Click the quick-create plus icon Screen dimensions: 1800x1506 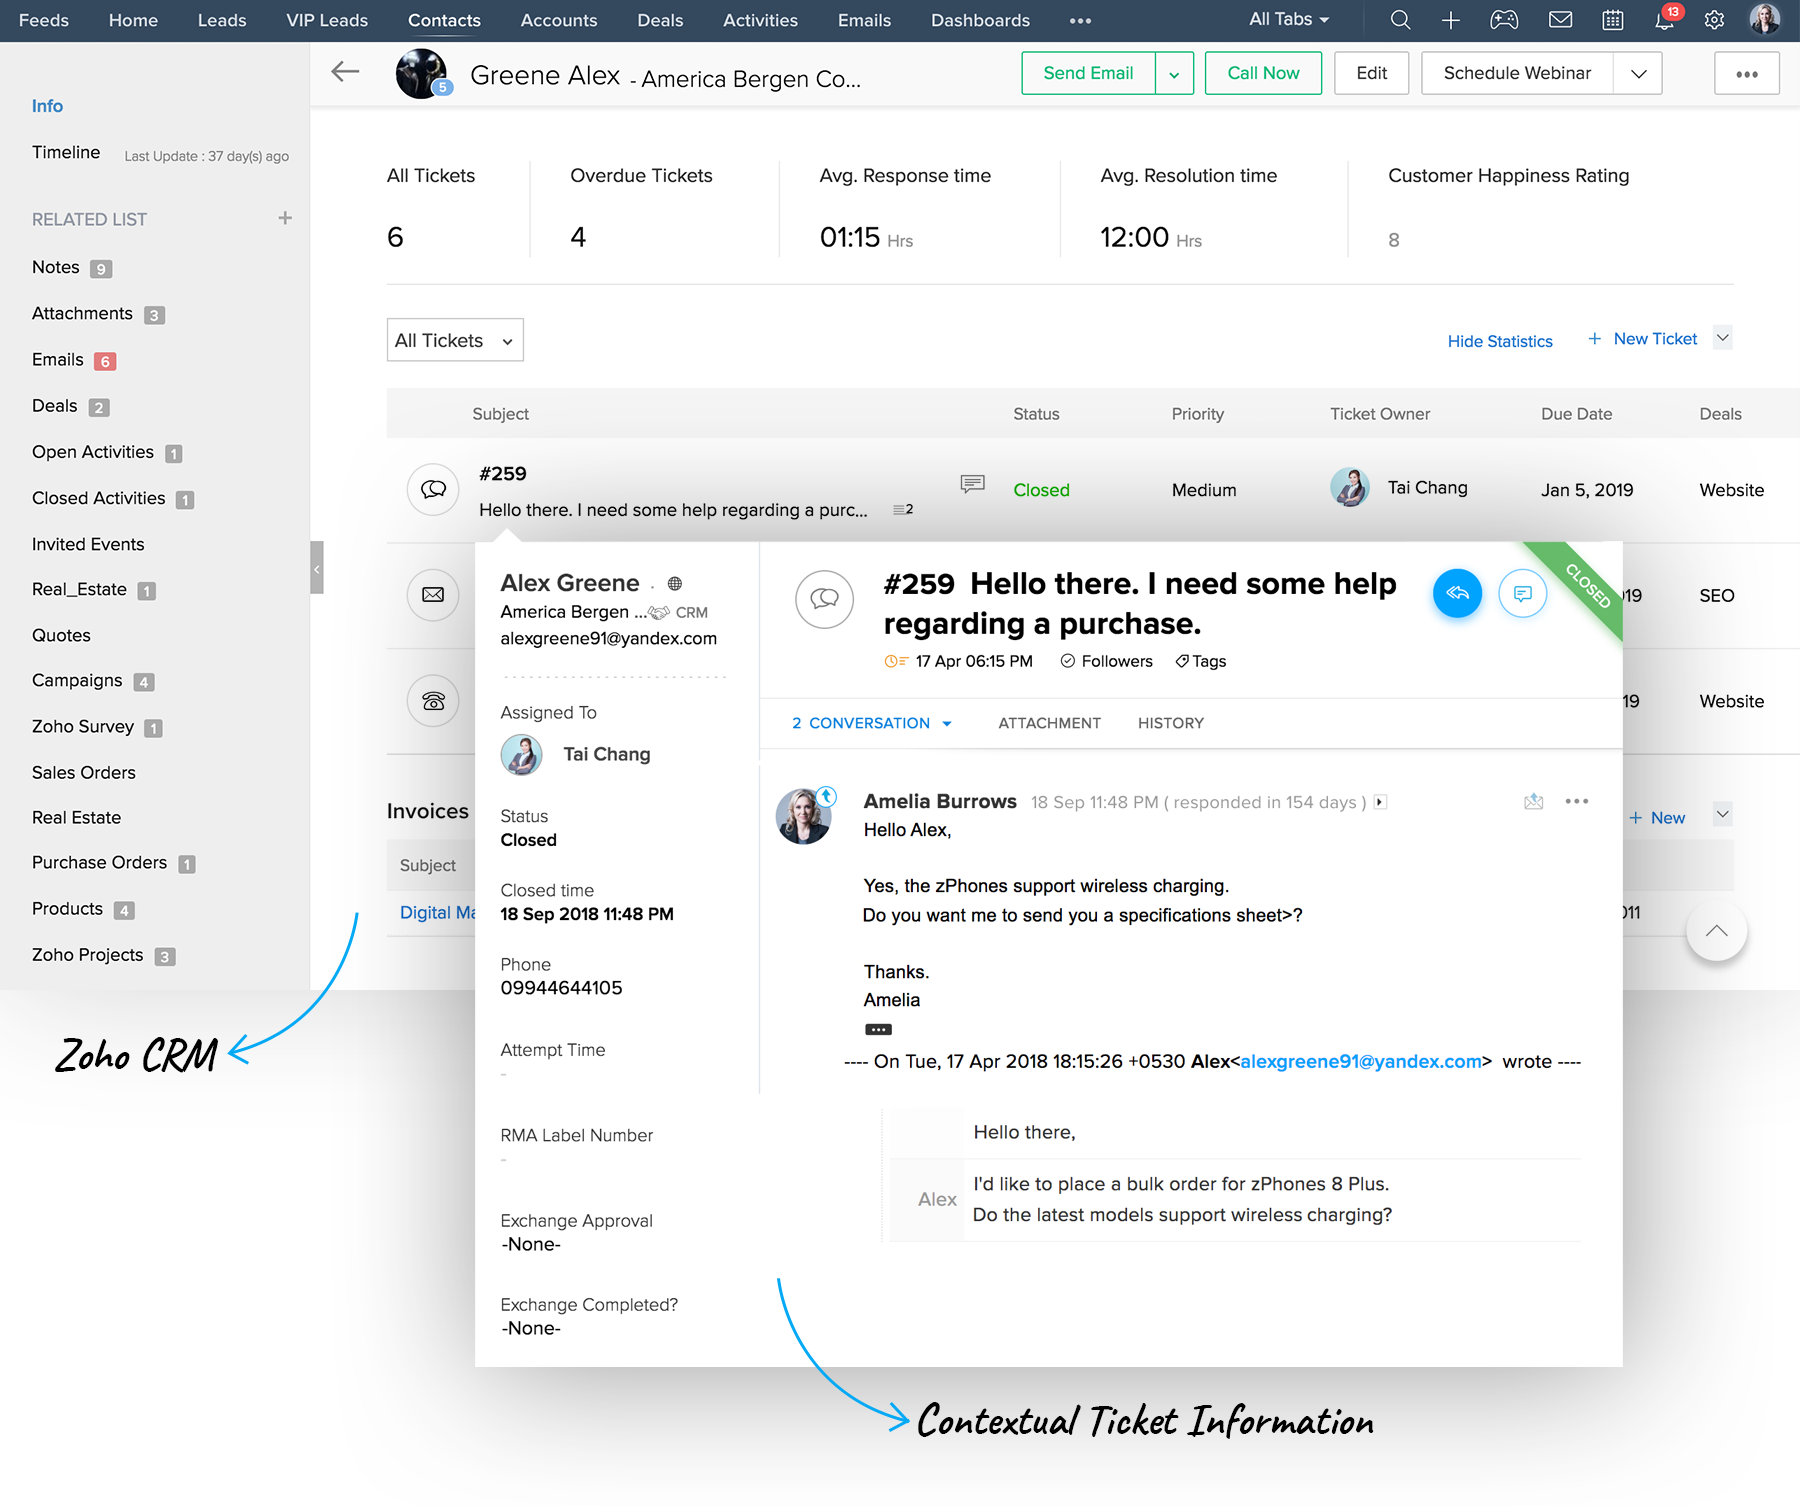coord(1451,20)
